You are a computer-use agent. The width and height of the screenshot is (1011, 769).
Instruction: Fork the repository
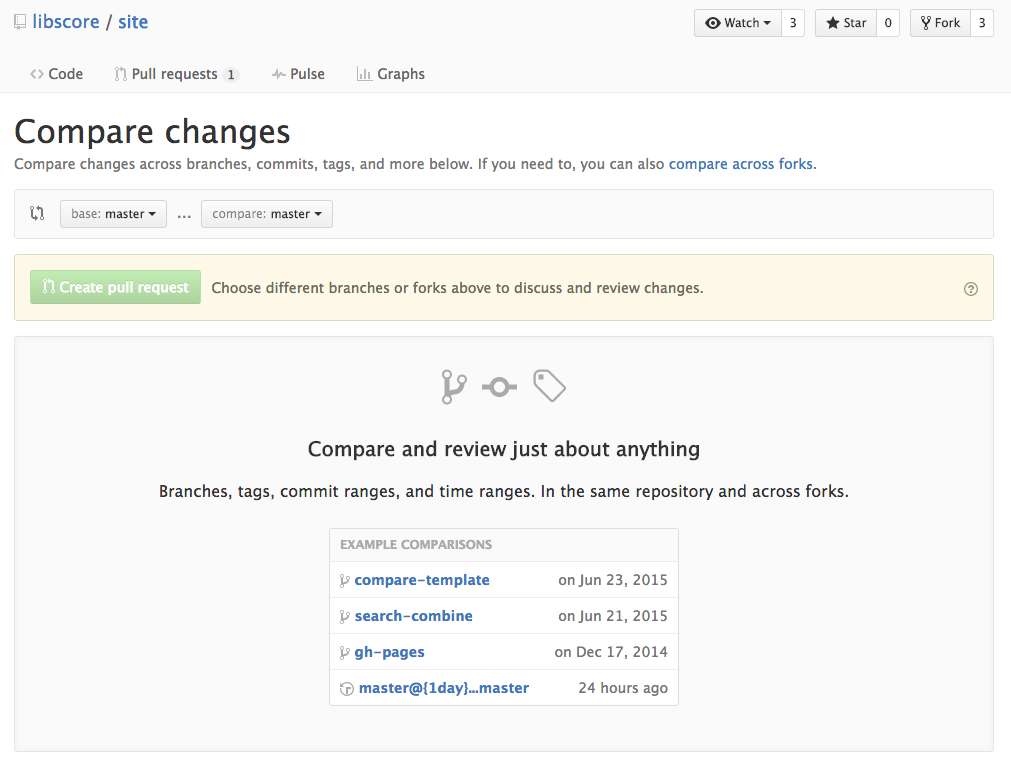click(x=941, y=23)
